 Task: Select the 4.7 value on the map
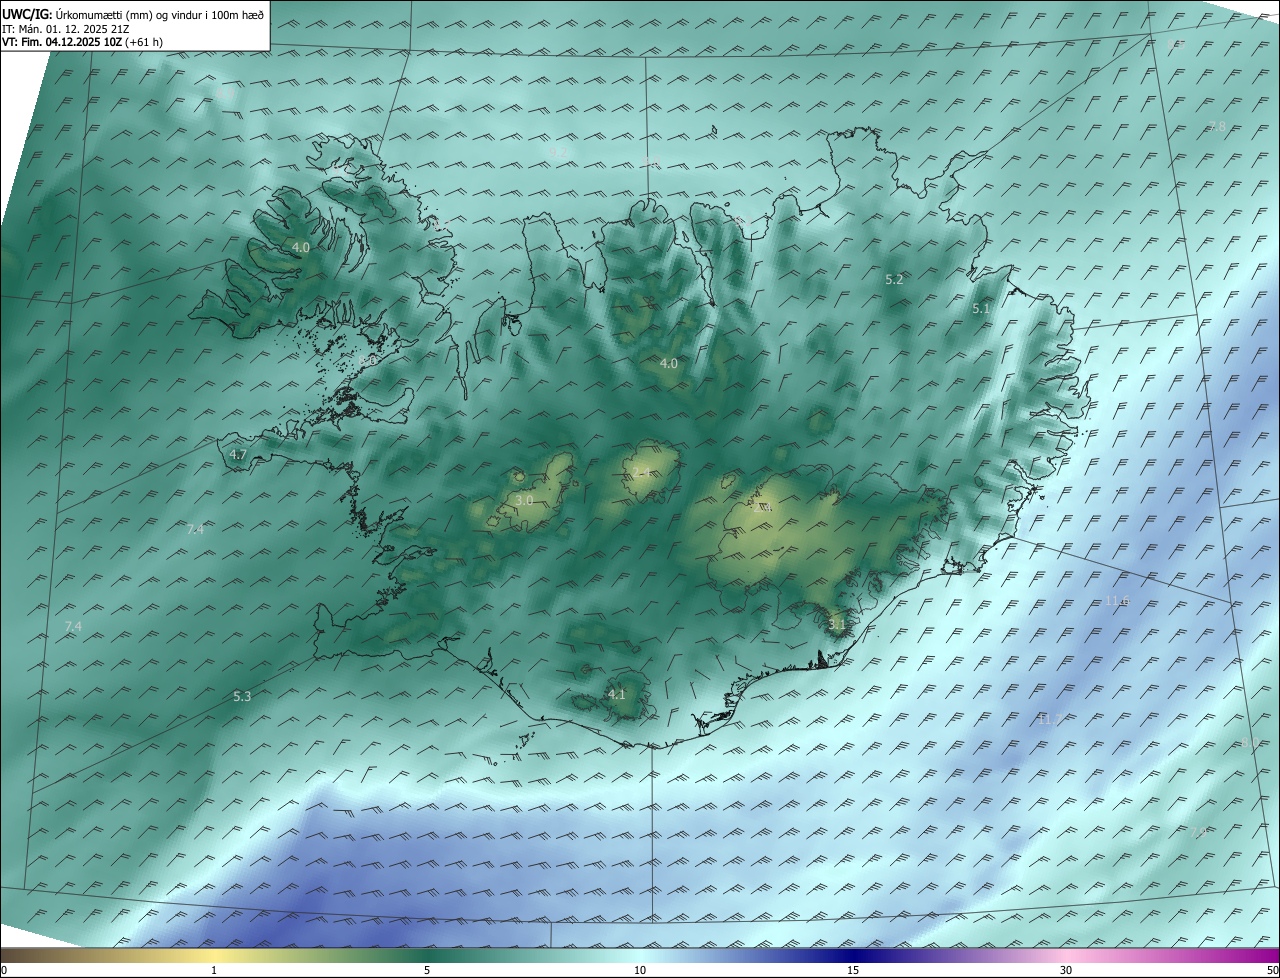point(238,454)
